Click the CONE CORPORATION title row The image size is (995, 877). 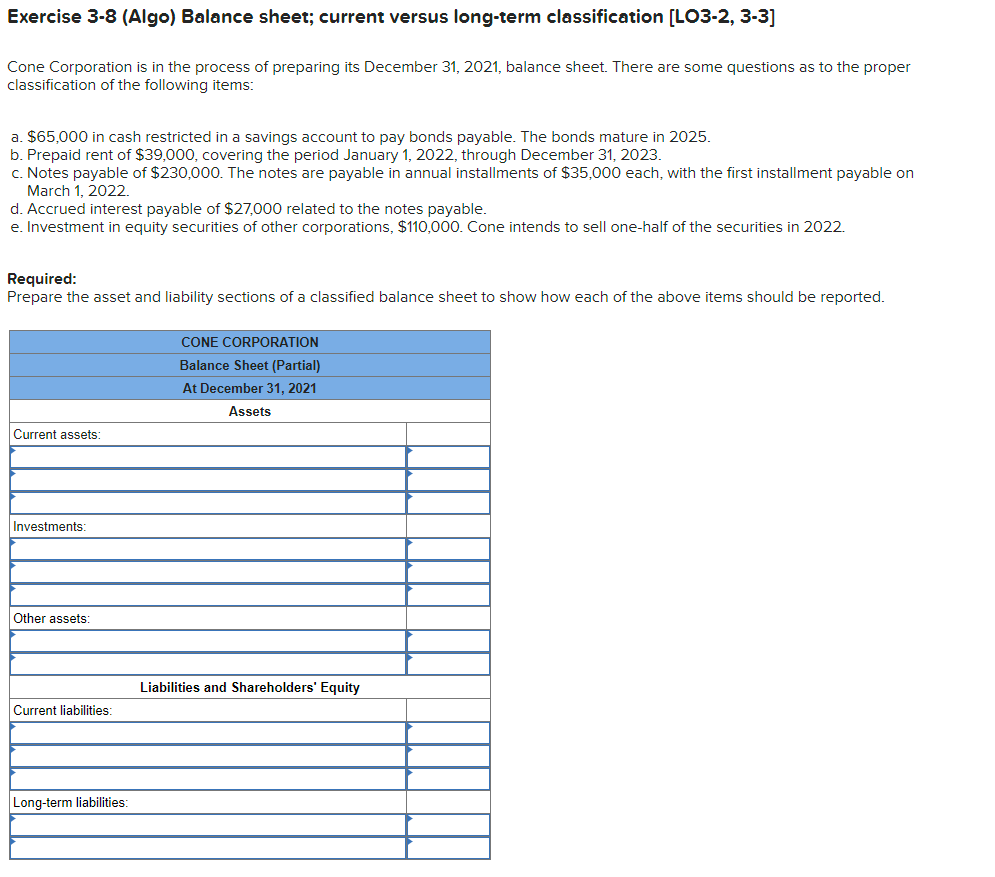click(x=249, y=342)
